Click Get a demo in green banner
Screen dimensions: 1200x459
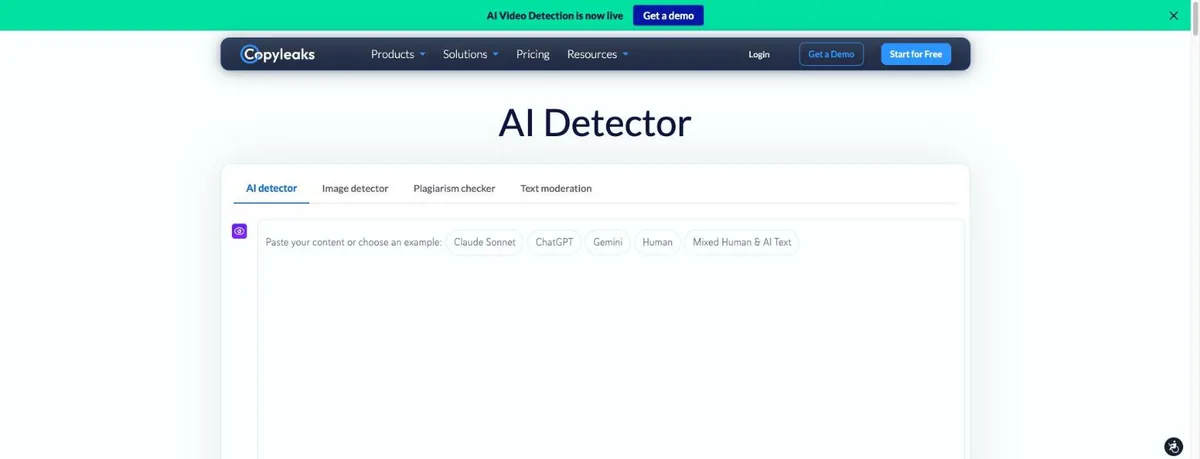668,15
